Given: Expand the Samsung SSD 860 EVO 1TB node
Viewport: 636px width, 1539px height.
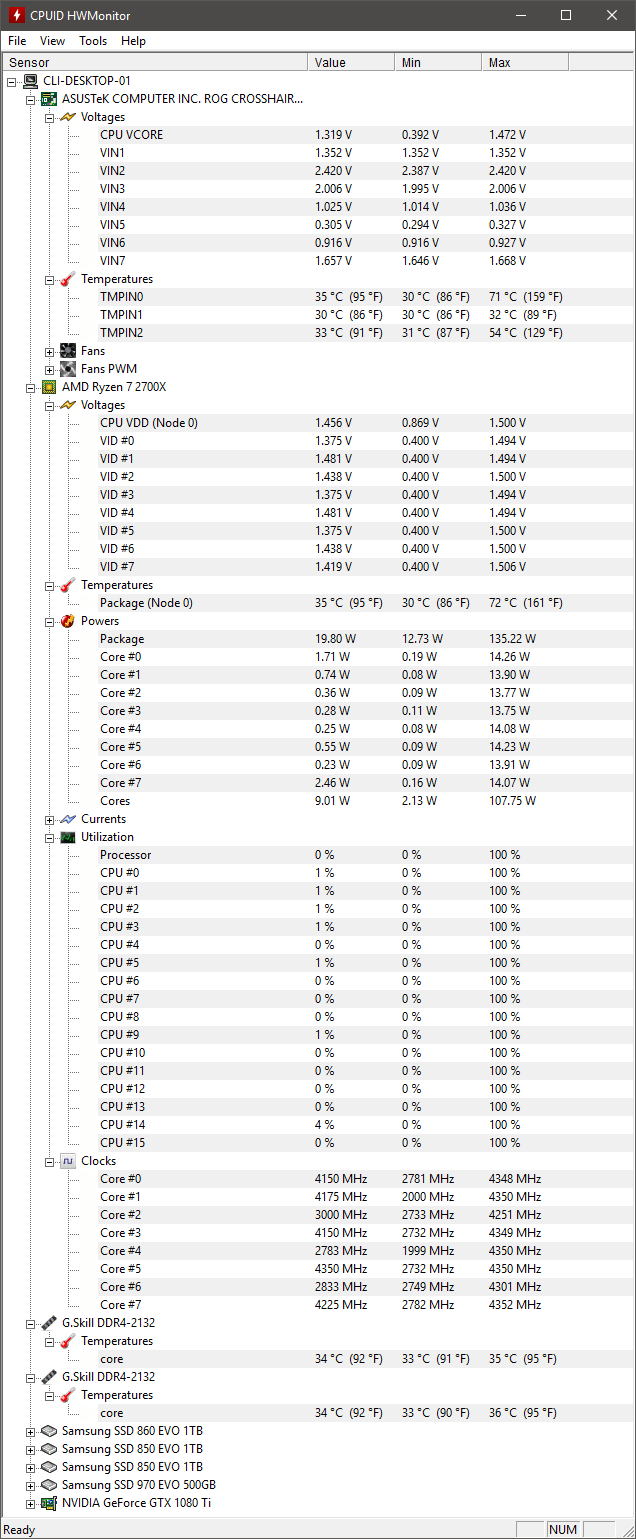Looking at the screenshot, I should point(31,1431).
